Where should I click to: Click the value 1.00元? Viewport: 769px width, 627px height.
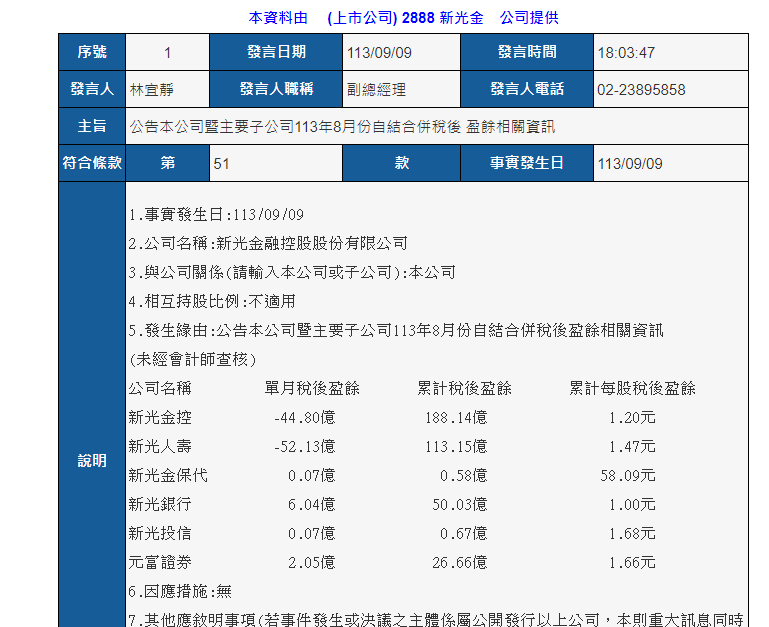pos(632,504)
